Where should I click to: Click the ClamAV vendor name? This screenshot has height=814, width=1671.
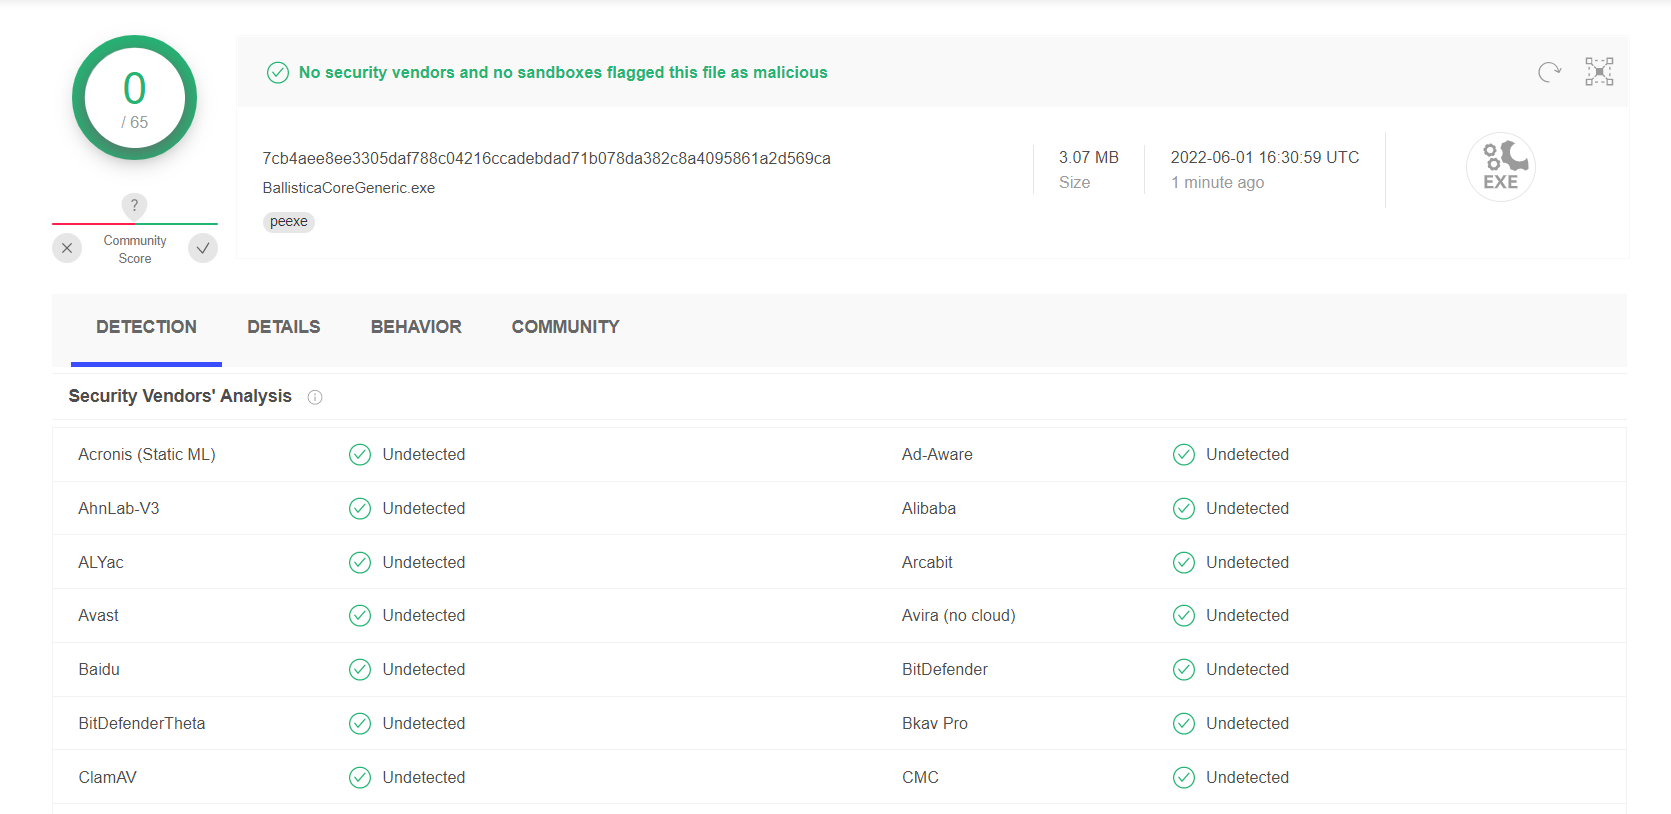click(107, 778)
